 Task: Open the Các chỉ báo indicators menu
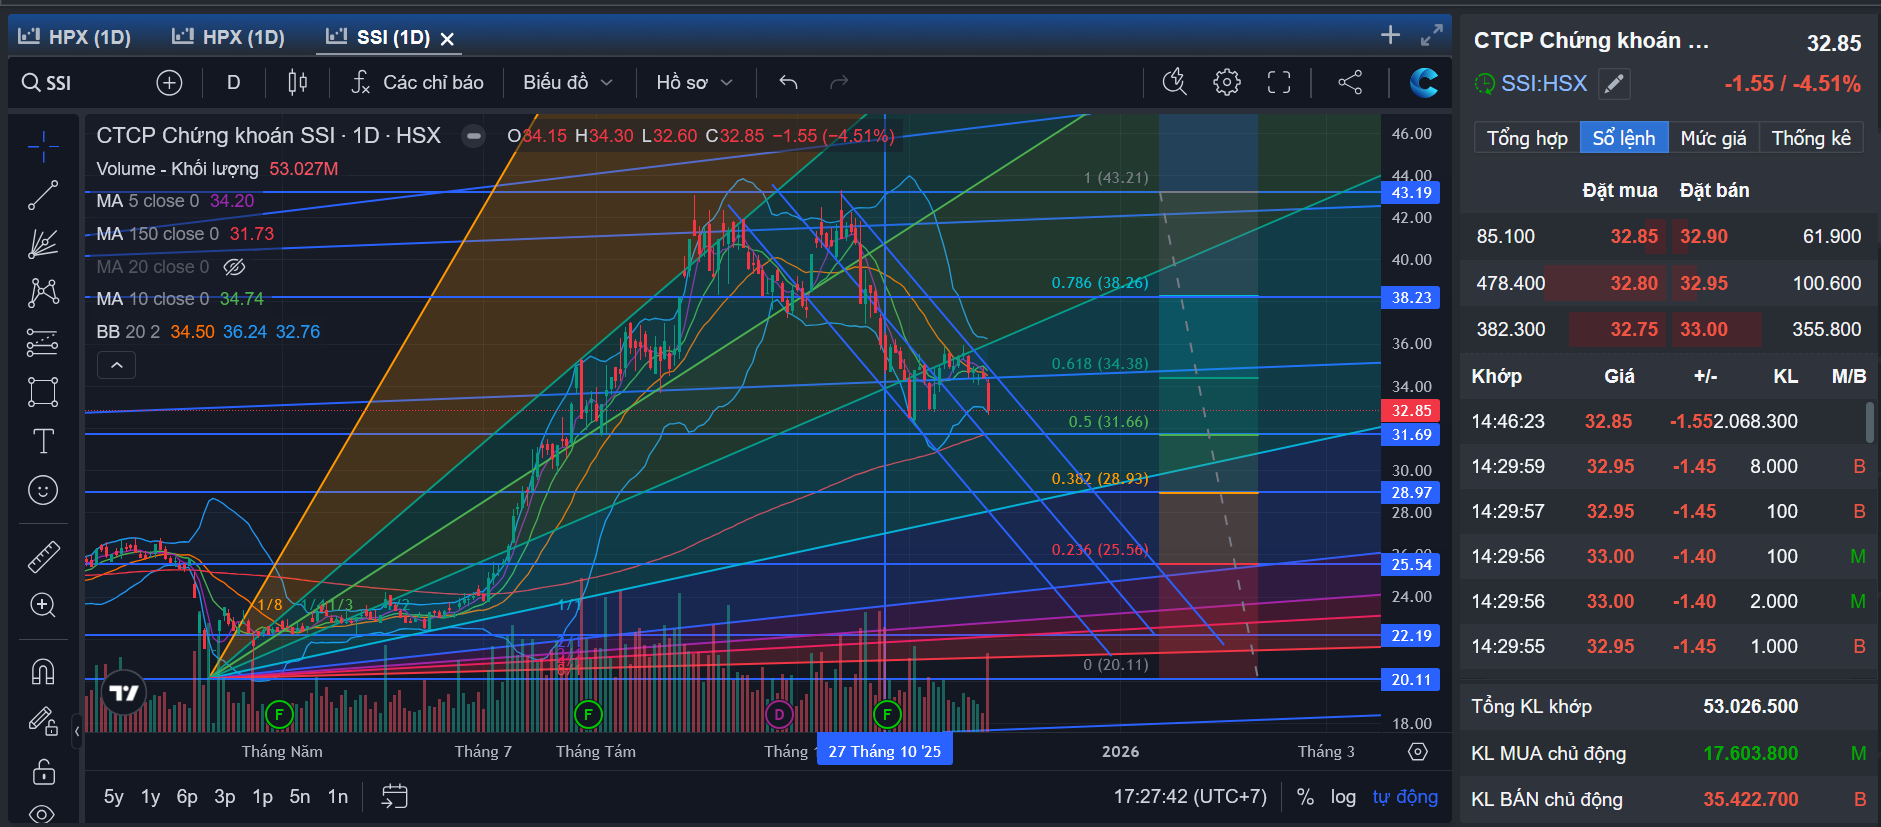click(x=417, y=83)
